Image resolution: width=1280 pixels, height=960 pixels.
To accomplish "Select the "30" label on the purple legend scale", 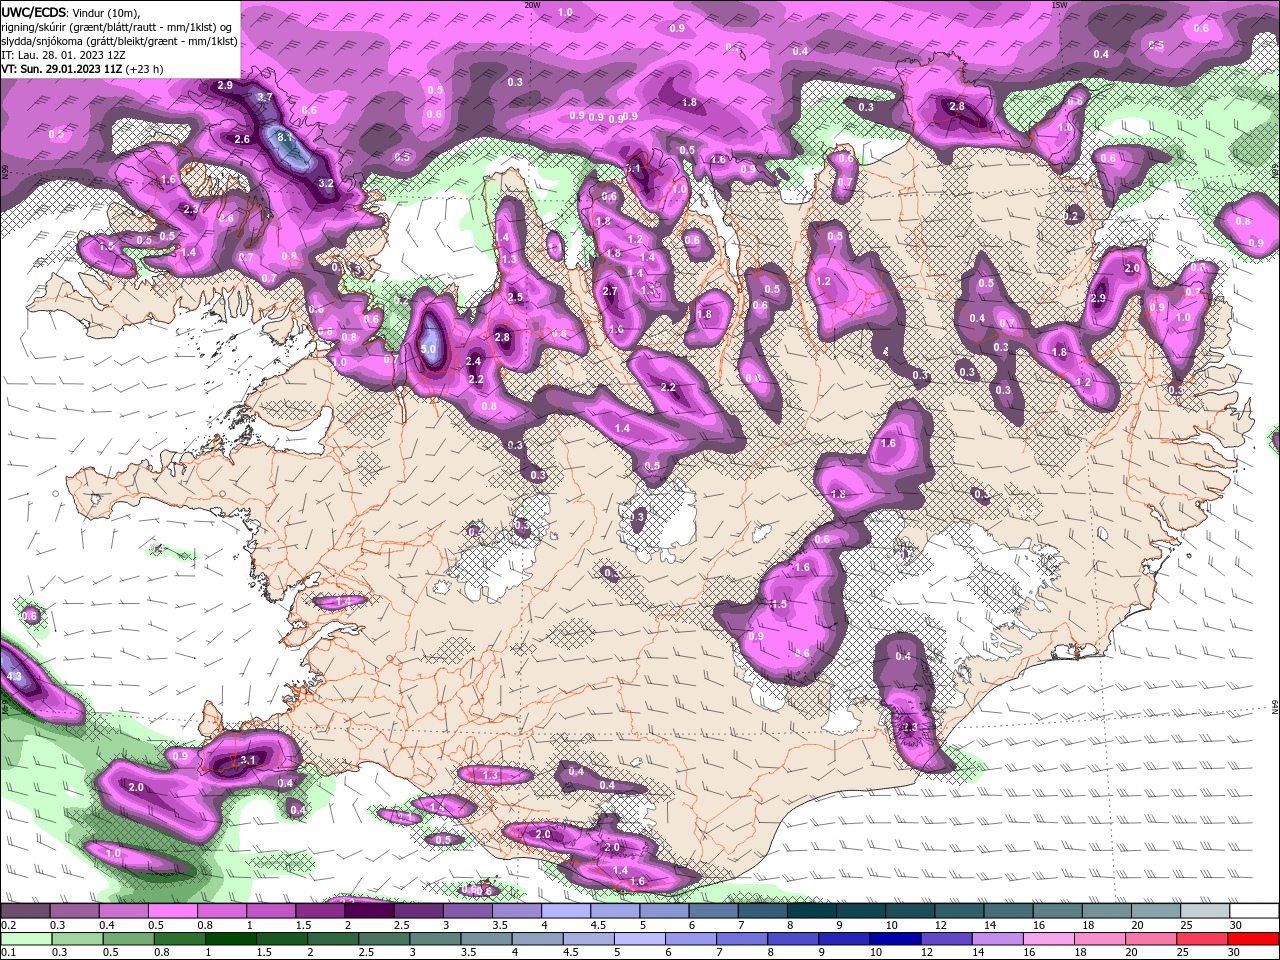I will [1236, 925].
